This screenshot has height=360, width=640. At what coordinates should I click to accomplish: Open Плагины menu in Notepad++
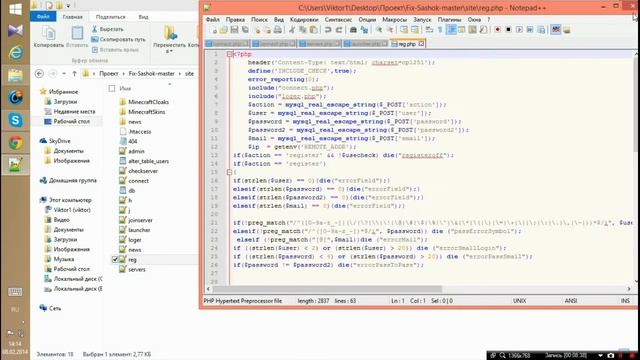tap(449, 20)
